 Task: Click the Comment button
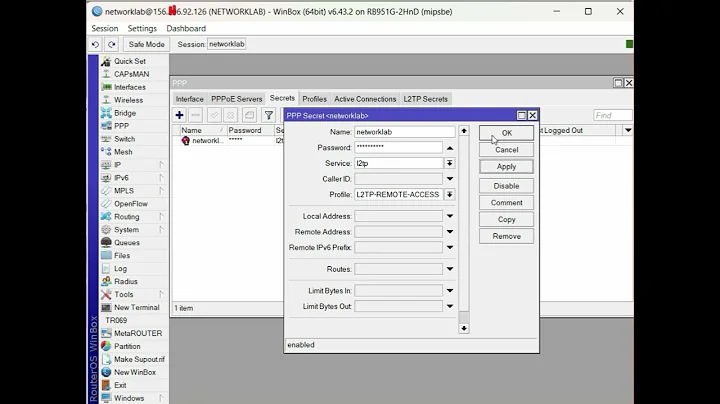pos(506,202)
